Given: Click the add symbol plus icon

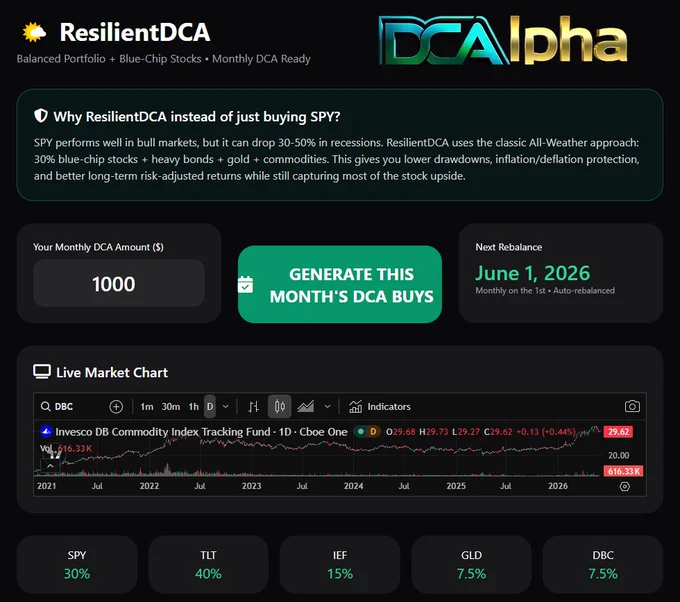Looking at the screenshot, I should 116,406.
